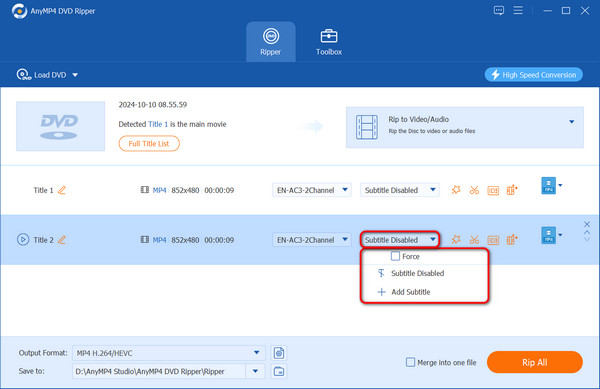The image size is (600, 389).
Task: Rename Title 1 with pencil icon
Action: [62, 190]
